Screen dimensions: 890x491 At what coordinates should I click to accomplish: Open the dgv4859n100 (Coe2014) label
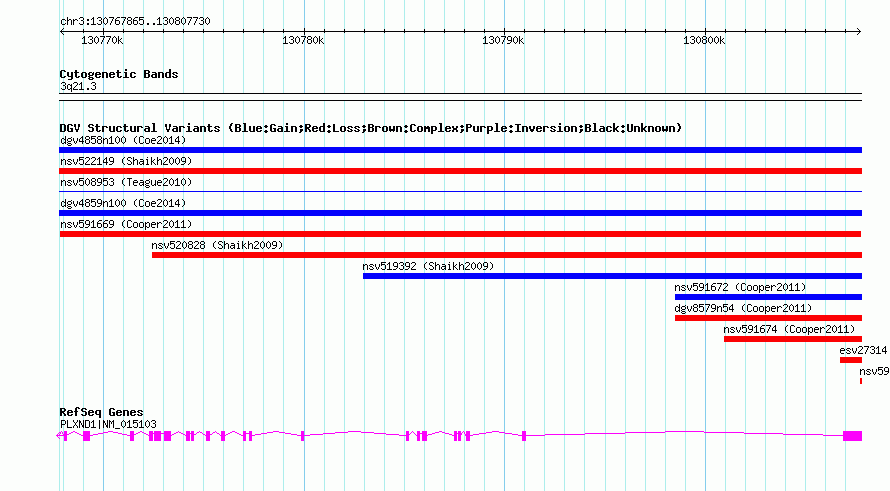pyautogui.click(x=123, y=203)
